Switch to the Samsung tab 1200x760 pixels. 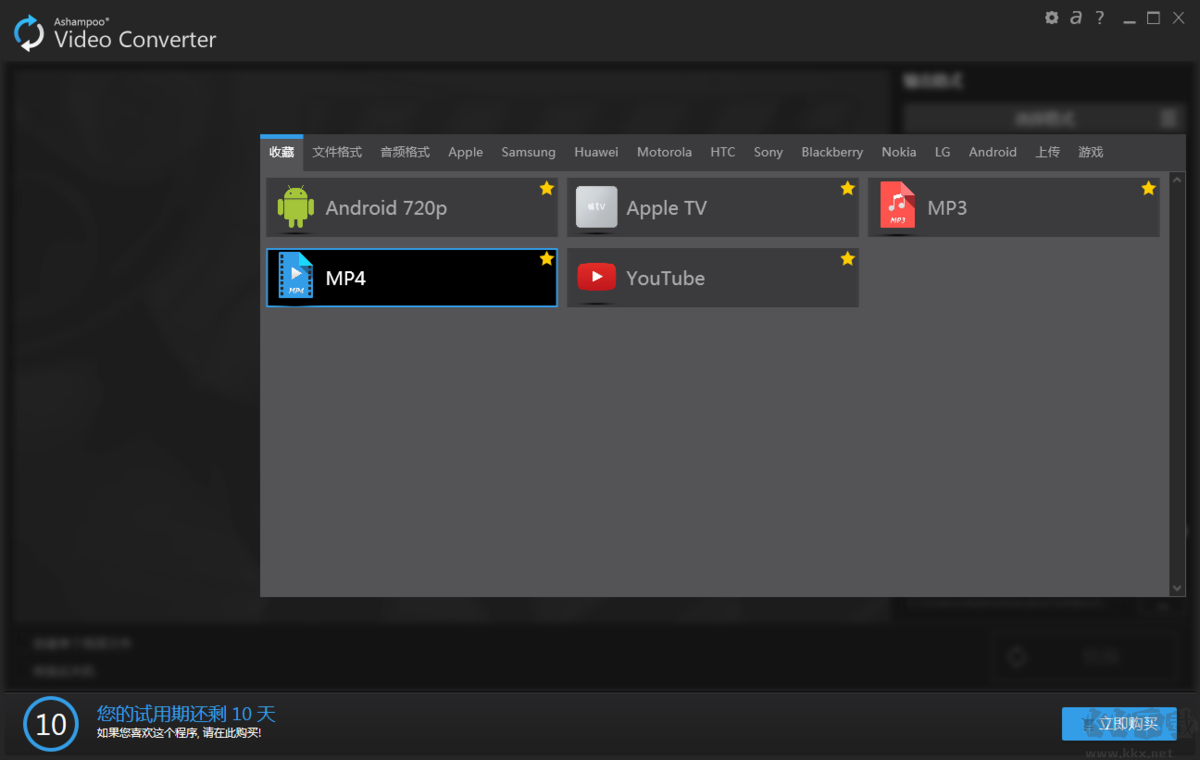point(528,152)
